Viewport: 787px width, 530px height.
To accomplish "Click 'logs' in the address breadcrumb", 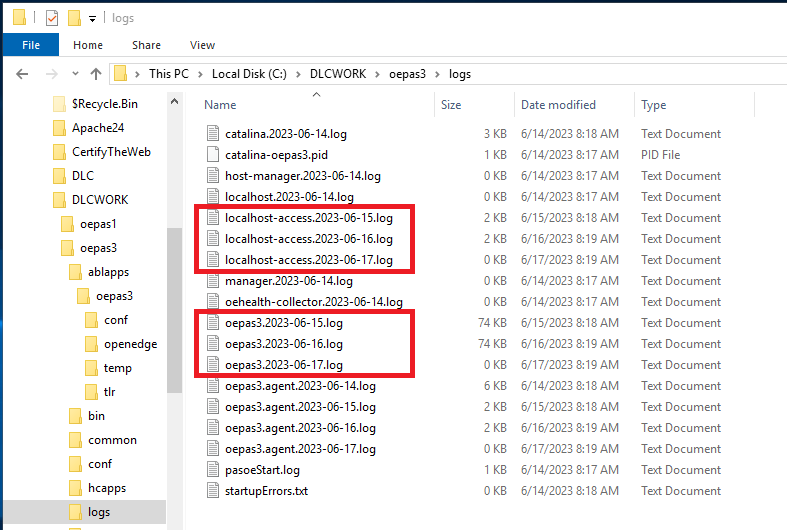I will point(460,74).
